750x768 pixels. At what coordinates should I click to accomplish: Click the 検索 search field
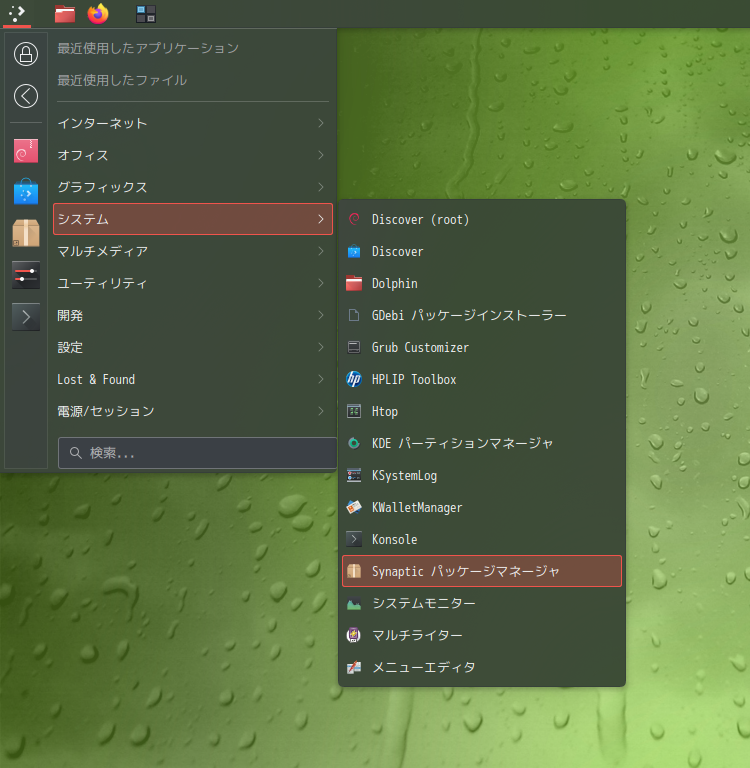[197, 453]
